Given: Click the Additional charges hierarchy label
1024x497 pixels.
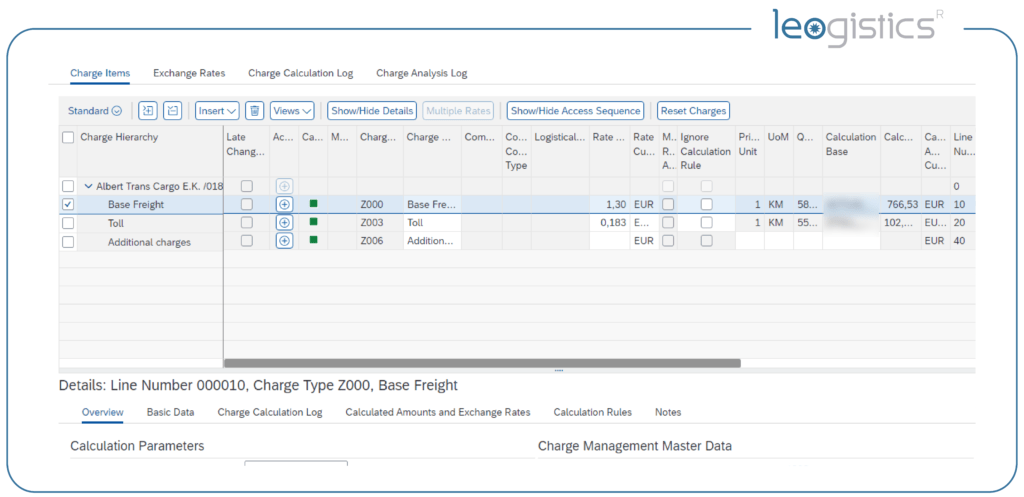Looking at the screenshot, I should click(150, 242).
